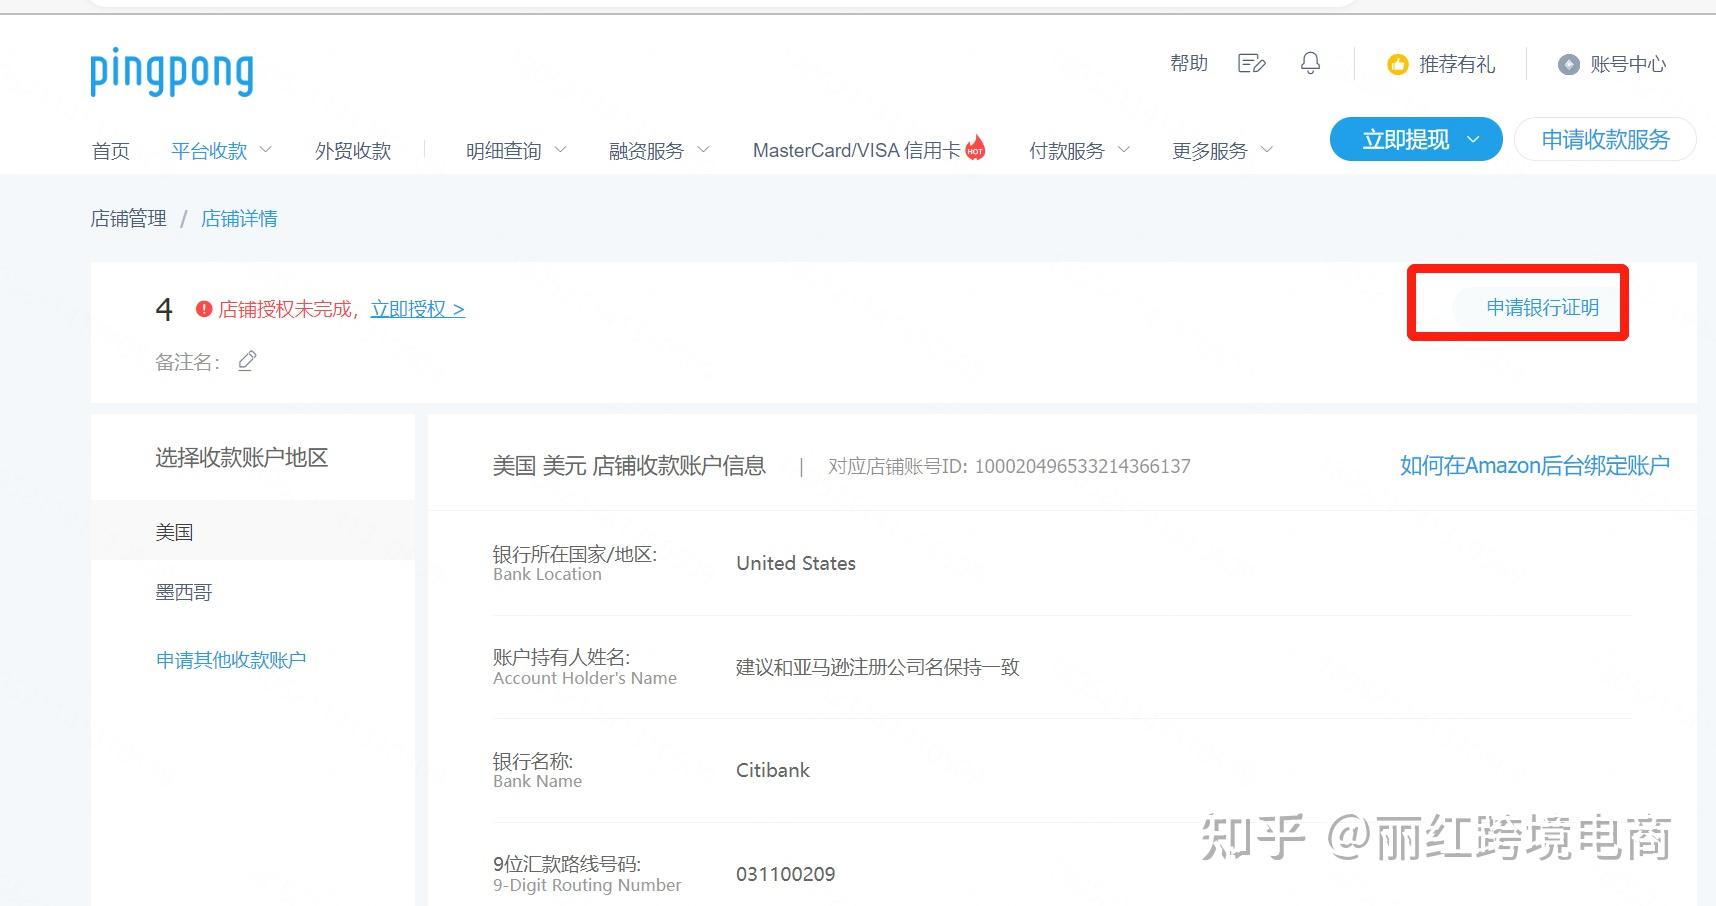Click the 备注名 label
The image size is (1716, 906).
(188, 362)
